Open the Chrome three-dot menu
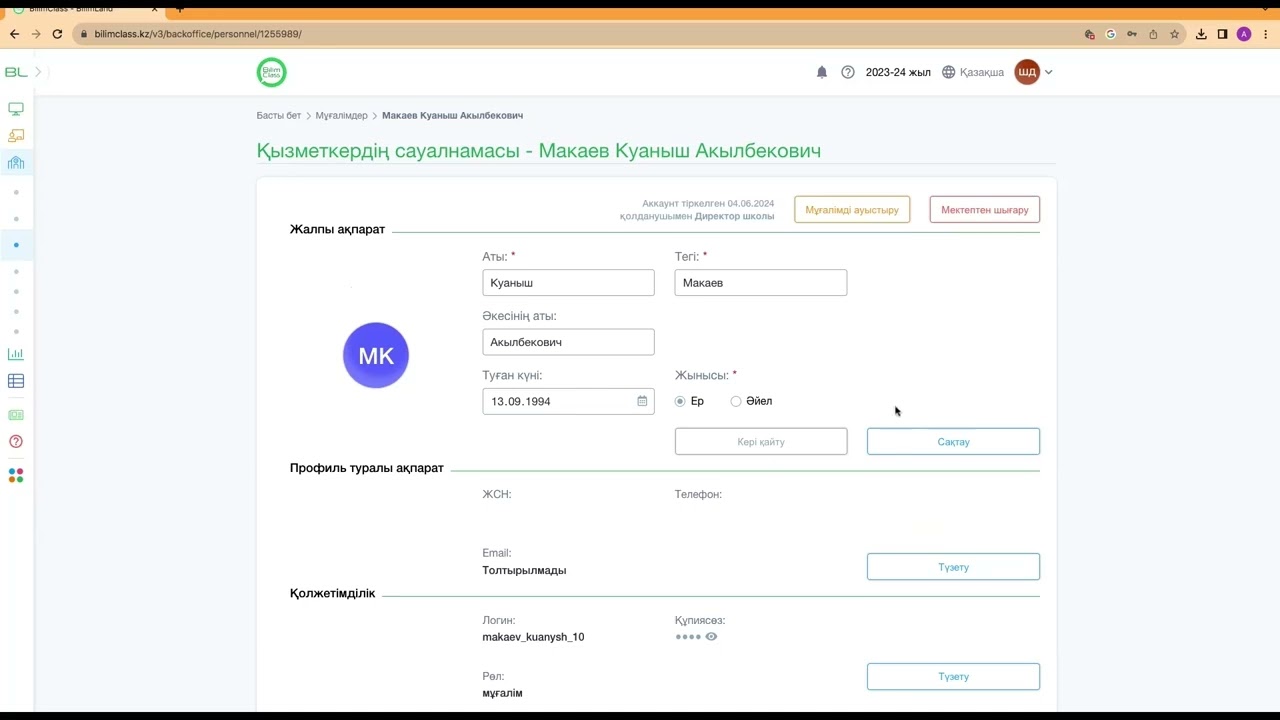This screenshot has width=1280, height=720. [1265, 34]
